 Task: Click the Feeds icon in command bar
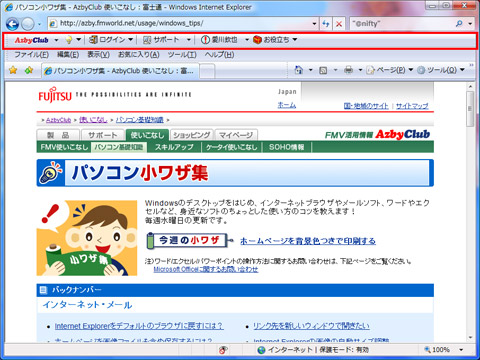(x=323, y=70)
